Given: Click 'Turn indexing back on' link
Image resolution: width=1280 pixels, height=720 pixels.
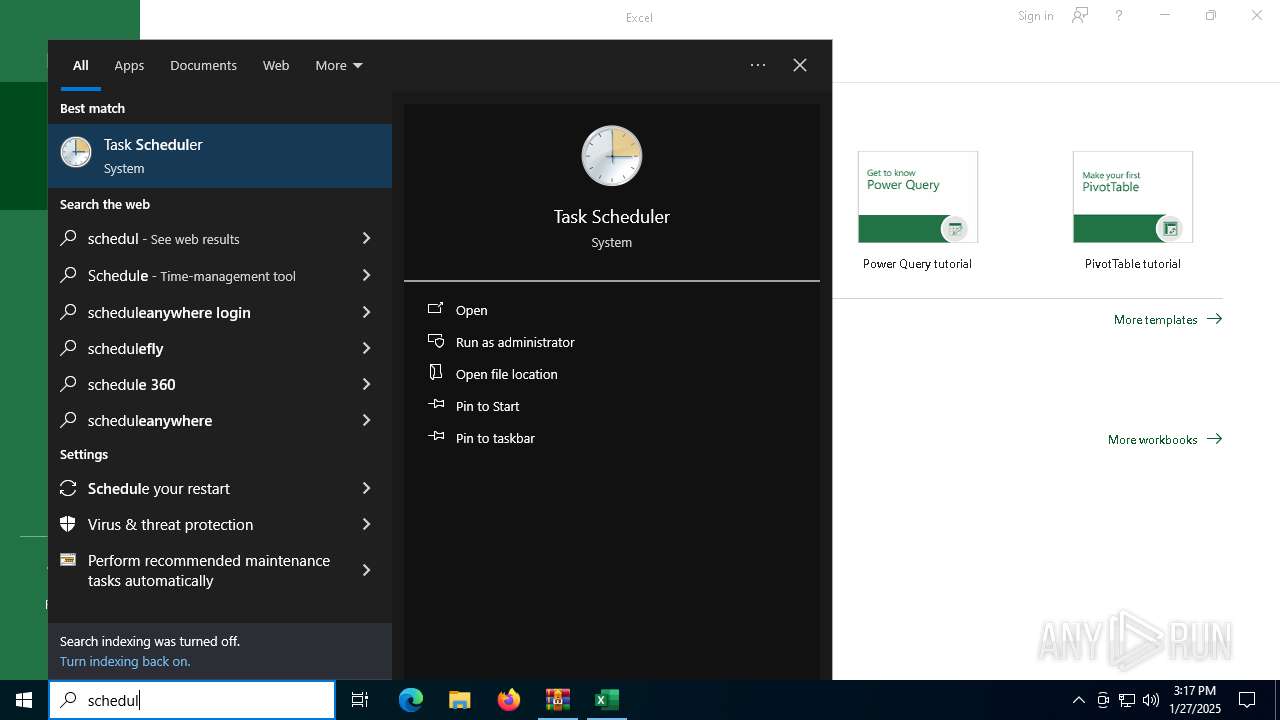Looking at the screenshot, I should (x=125, y=662).
